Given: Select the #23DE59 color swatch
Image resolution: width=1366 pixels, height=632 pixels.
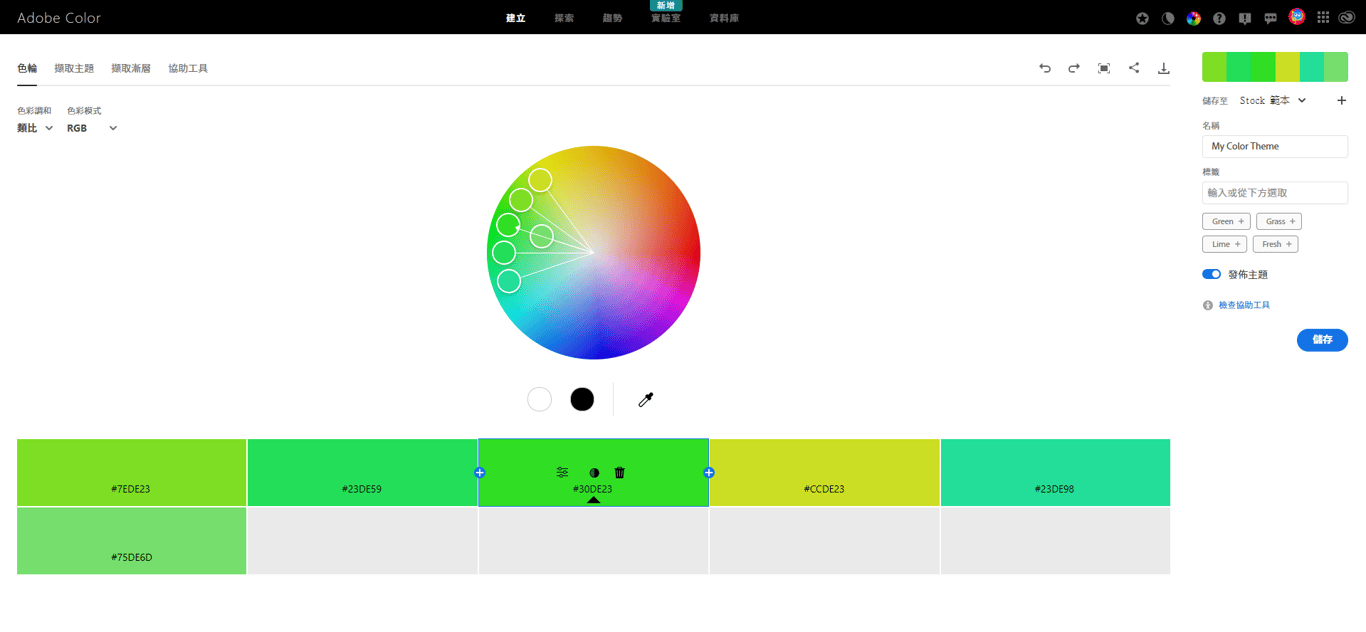Looking at the screenshot, I should (x=362, y=472).
